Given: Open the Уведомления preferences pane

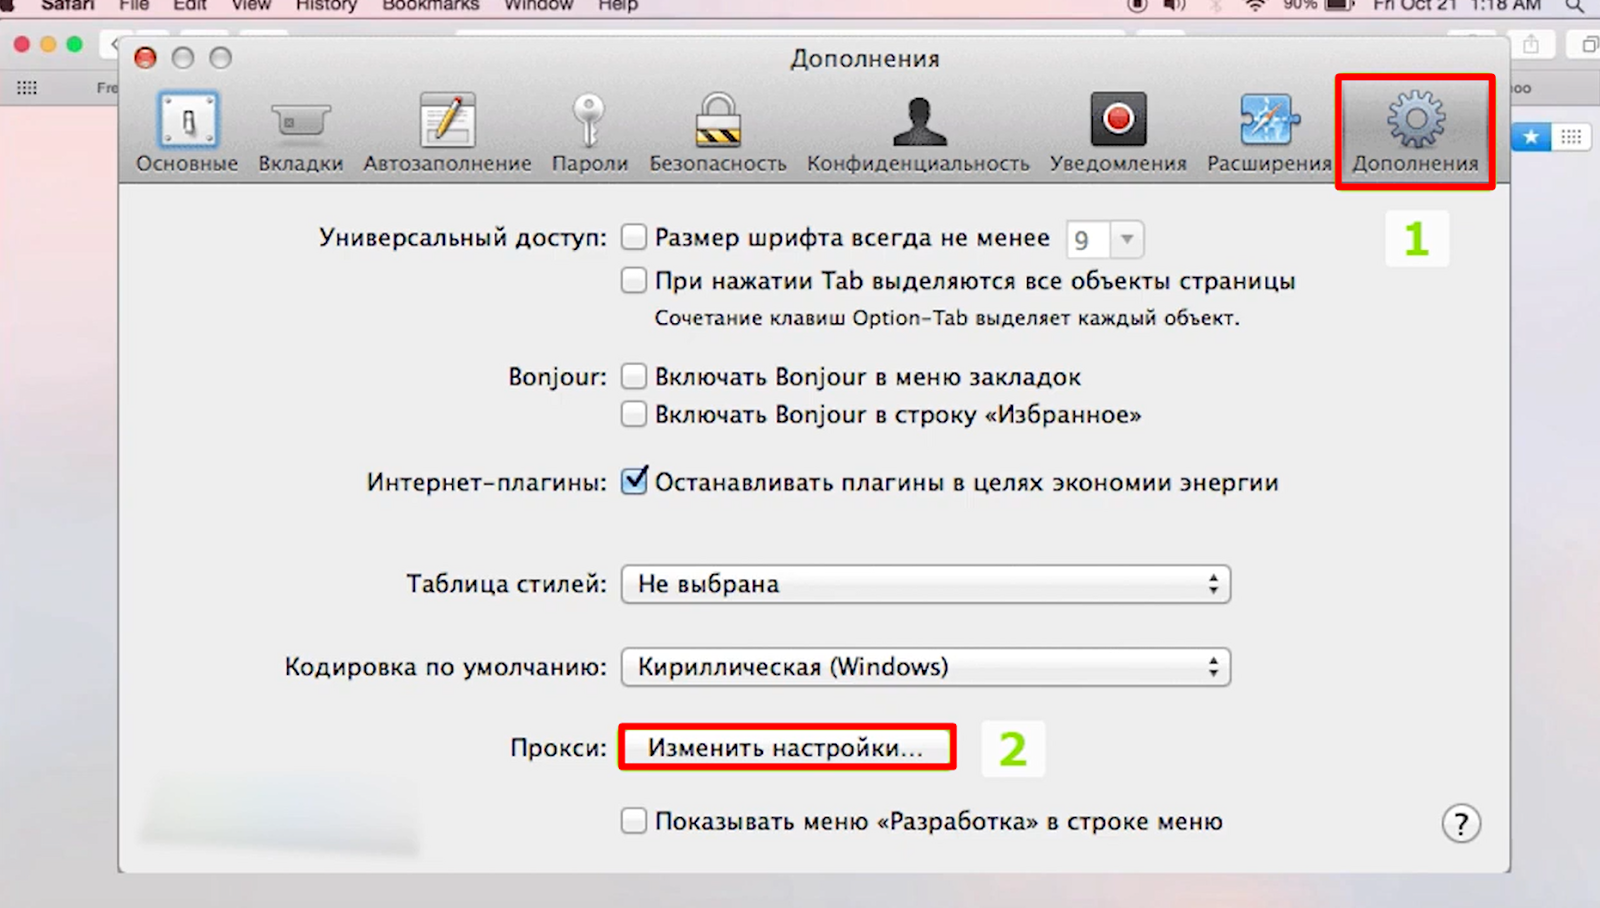Looking at the screenshot, I should pos(1118,132).
